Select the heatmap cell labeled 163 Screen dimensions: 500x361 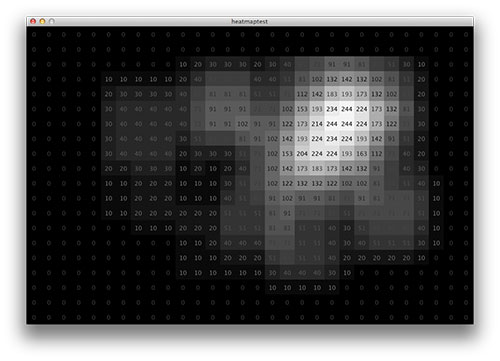tap(362, 154)
